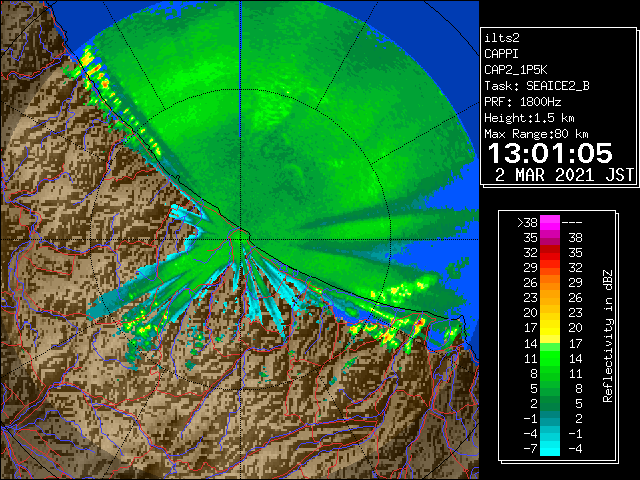Click the 'Task: SEAICE2_B' line
The image size is (640, 480).
click(537, 86)
